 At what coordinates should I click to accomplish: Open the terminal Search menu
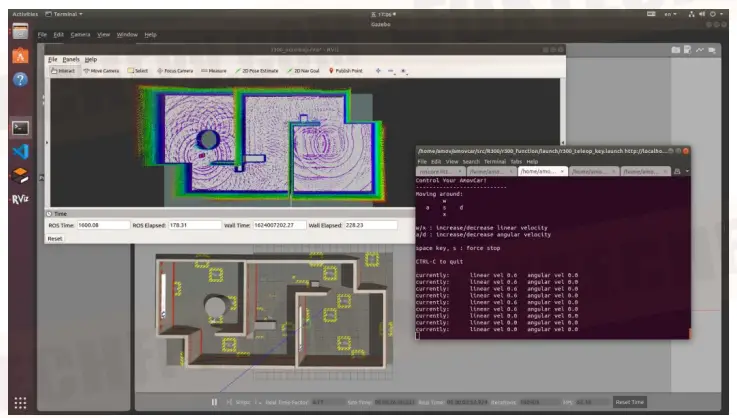point(471,161)
